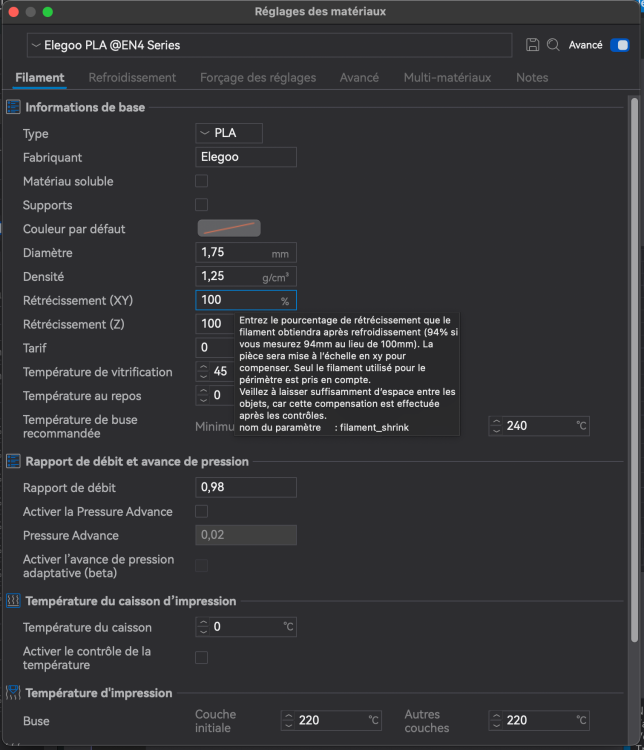The width and height of the screenshot is (644, 750).
Task: Click the save preset icon
Action: tap(533, 45)
